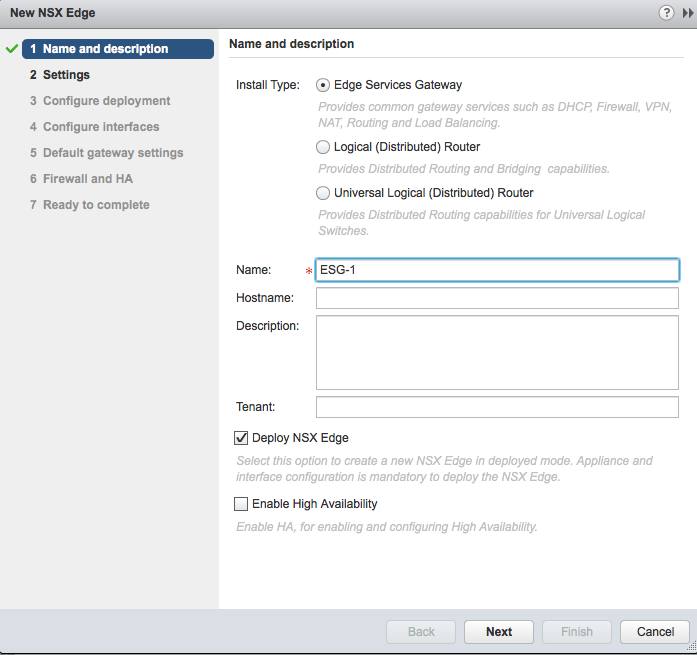697x655 pixels.
Task: Open step 4 Configure interfaces
Action: [x=94, y=127]
